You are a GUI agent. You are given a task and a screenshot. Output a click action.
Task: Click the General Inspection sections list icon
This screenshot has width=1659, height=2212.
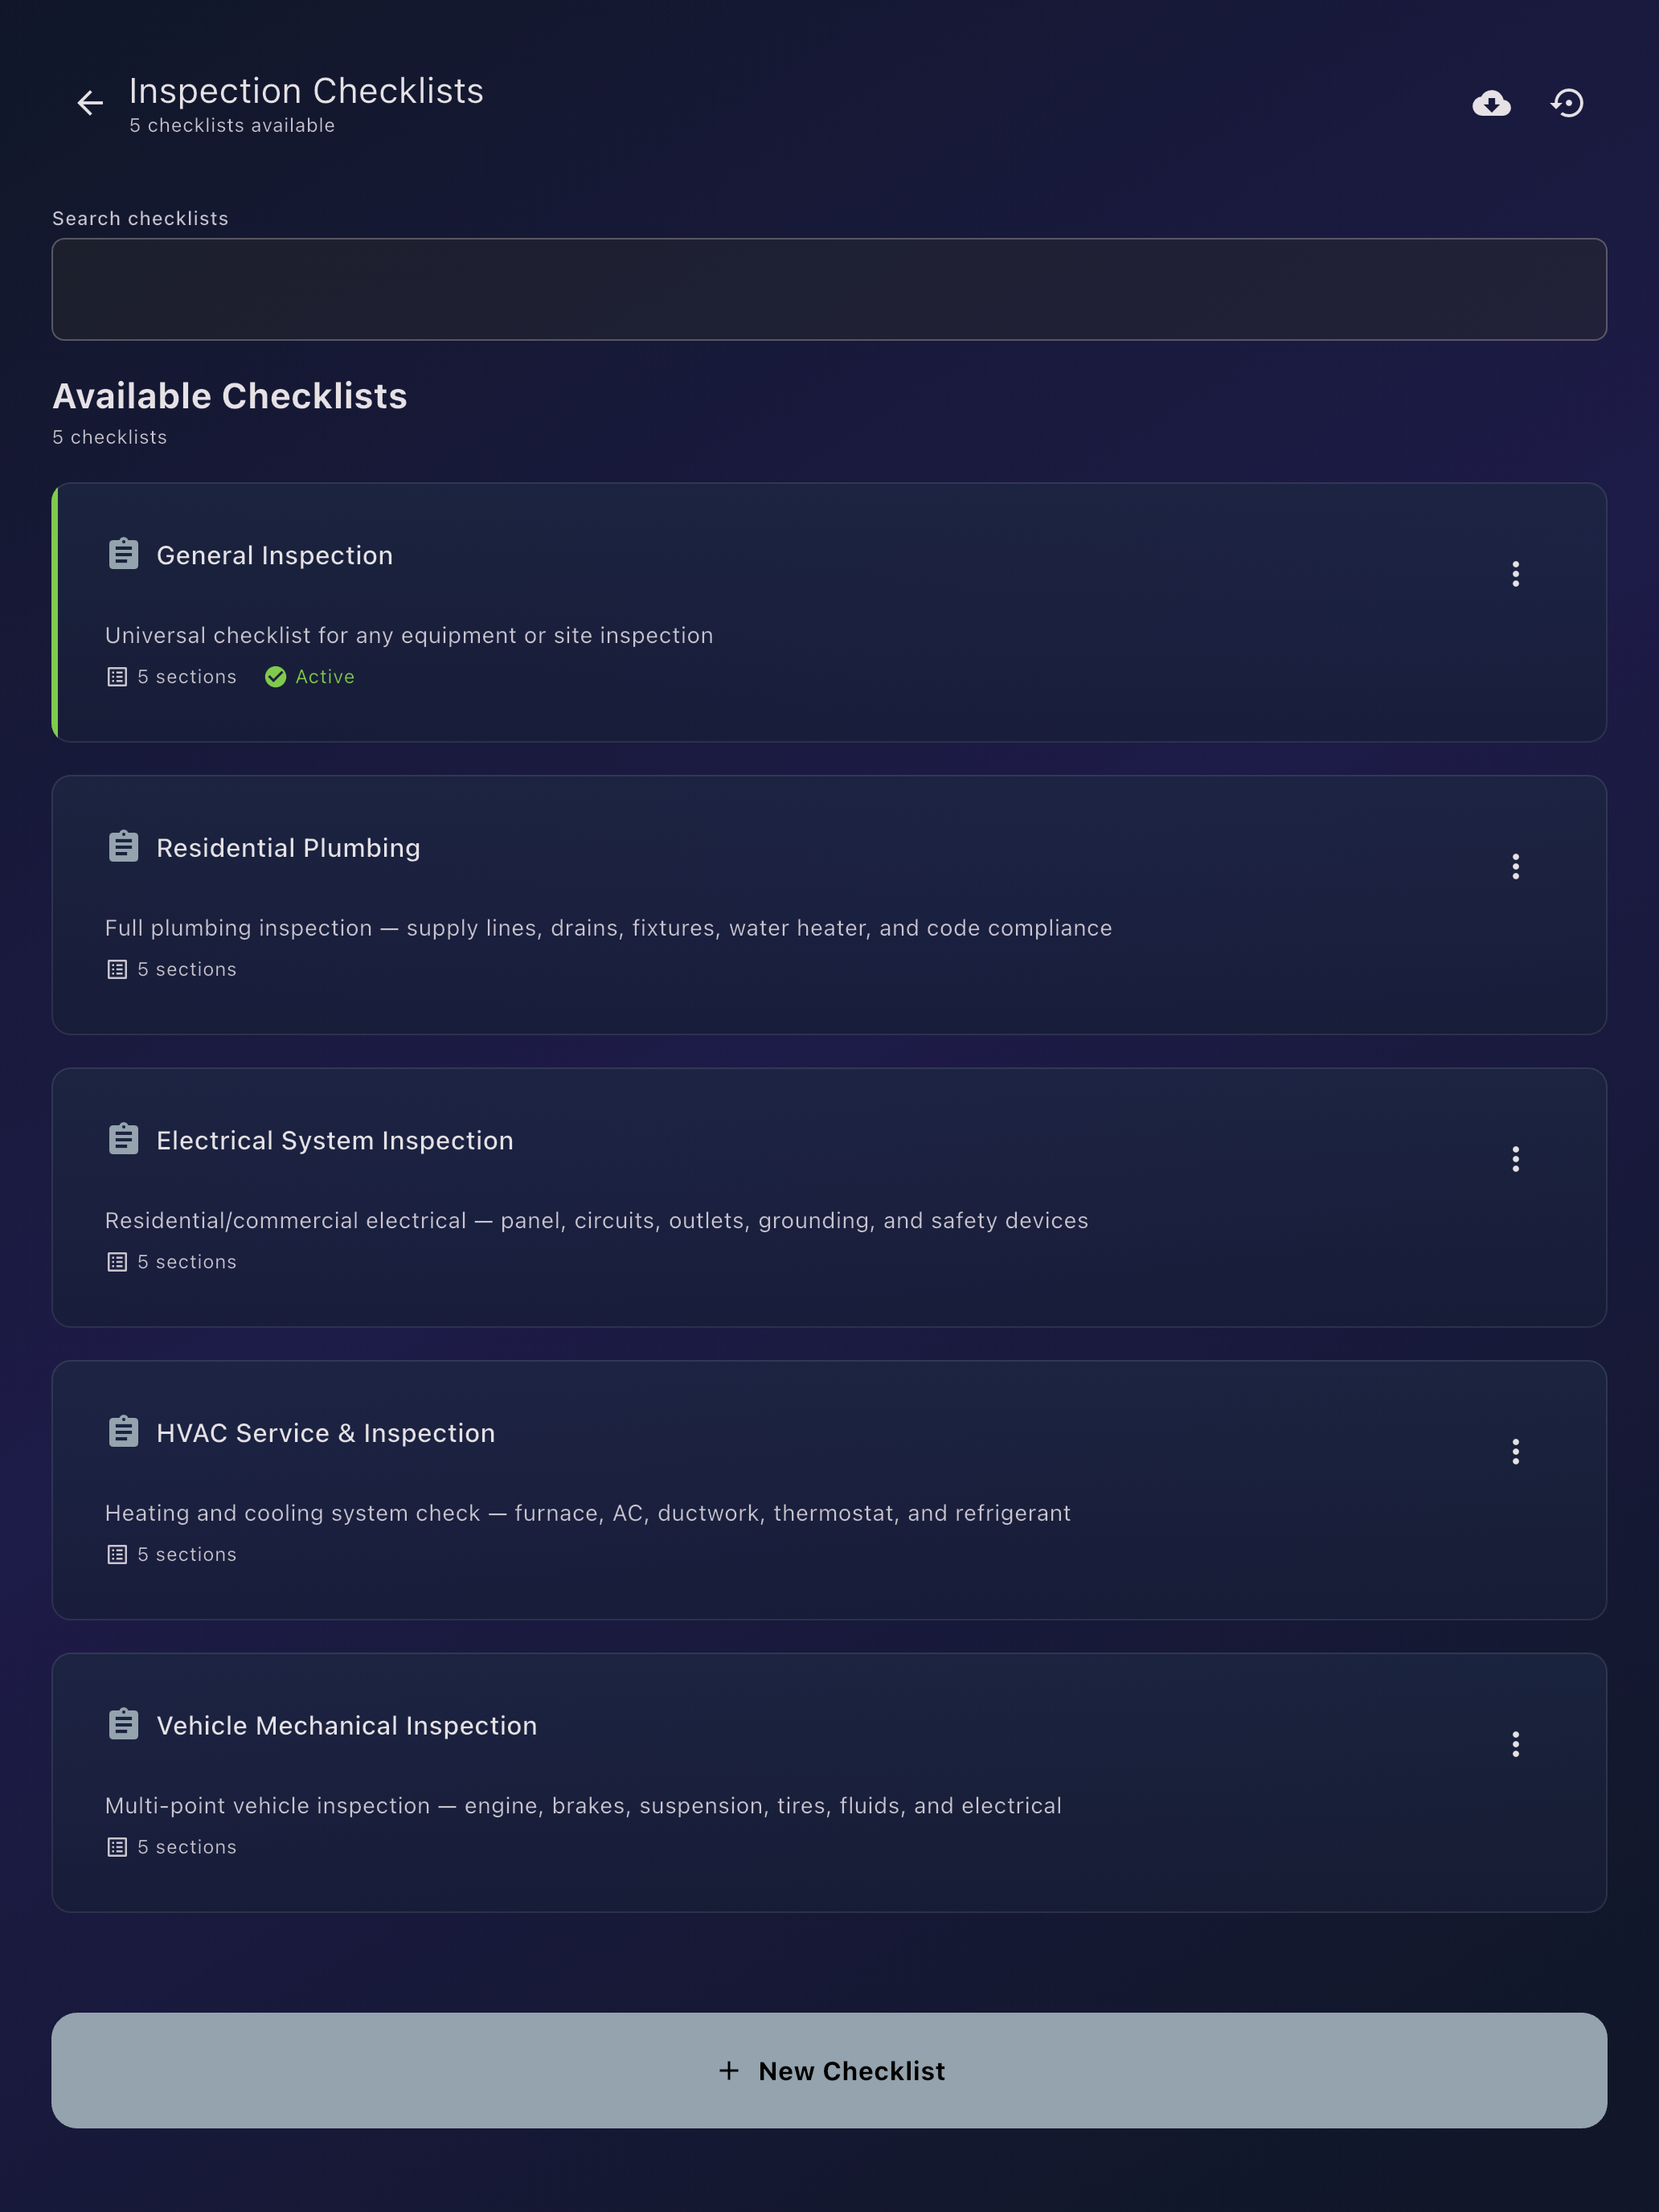click(117, 677)
